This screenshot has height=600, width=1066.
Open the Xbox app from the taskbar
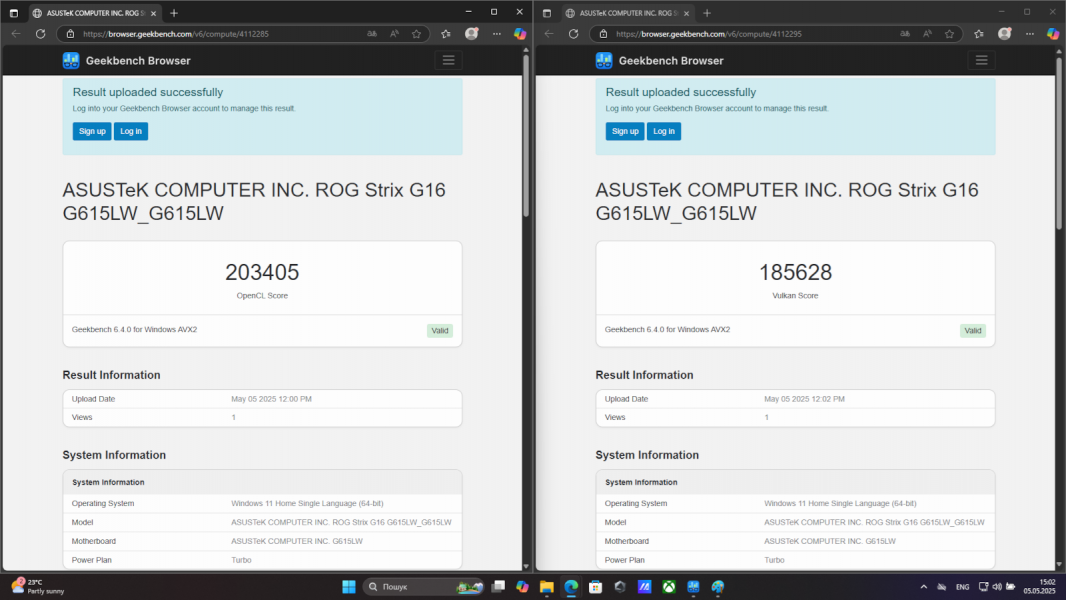(669, 587)
